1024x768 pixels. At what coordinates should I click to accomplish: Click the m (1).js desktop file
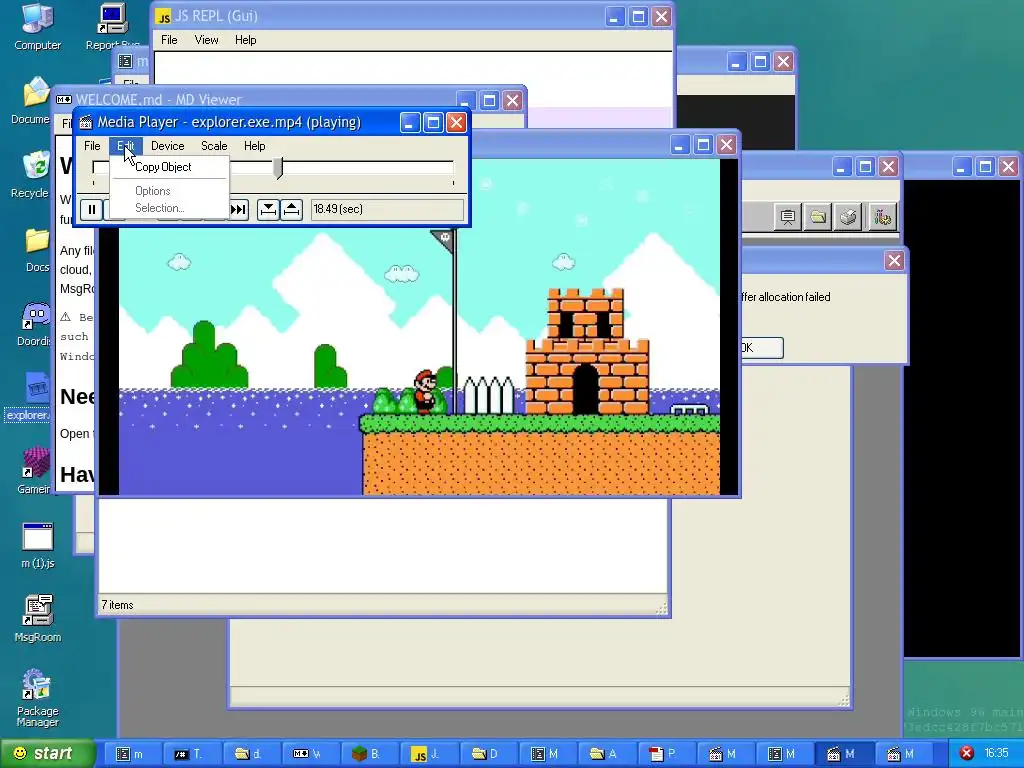[37, 546]
